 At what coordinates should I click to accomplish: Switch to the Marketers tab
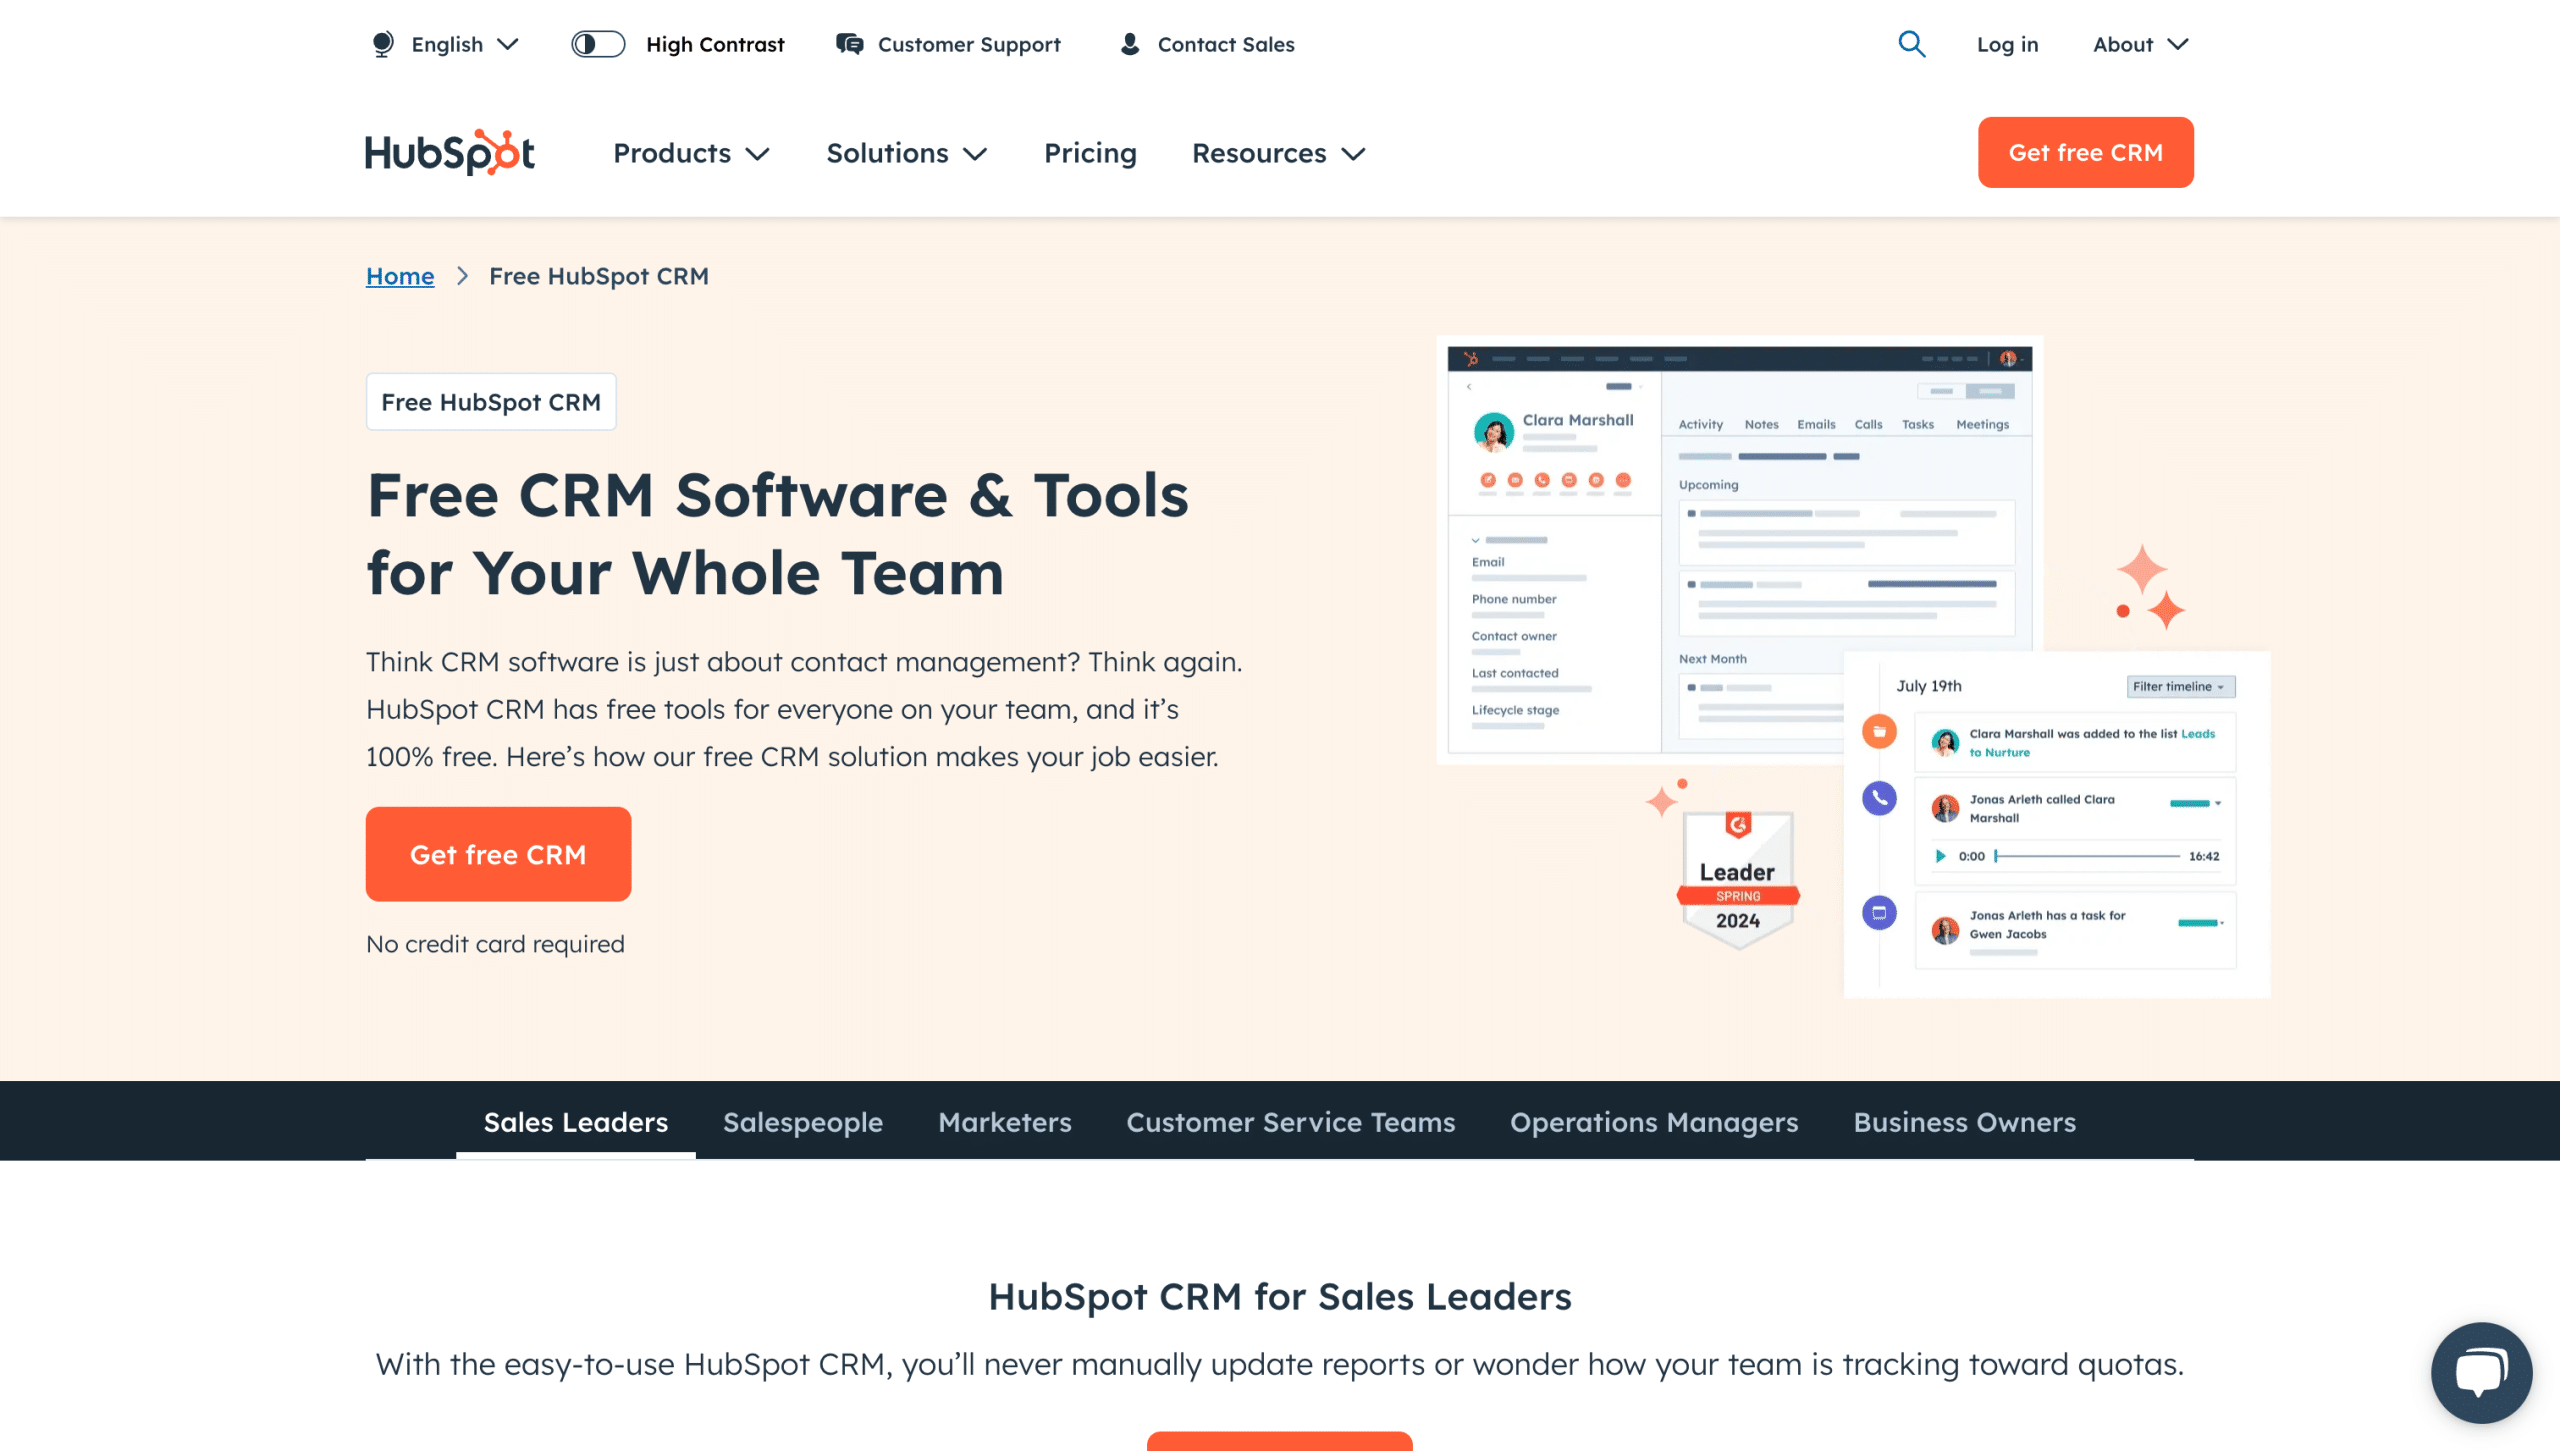tap(1005, 1122)
